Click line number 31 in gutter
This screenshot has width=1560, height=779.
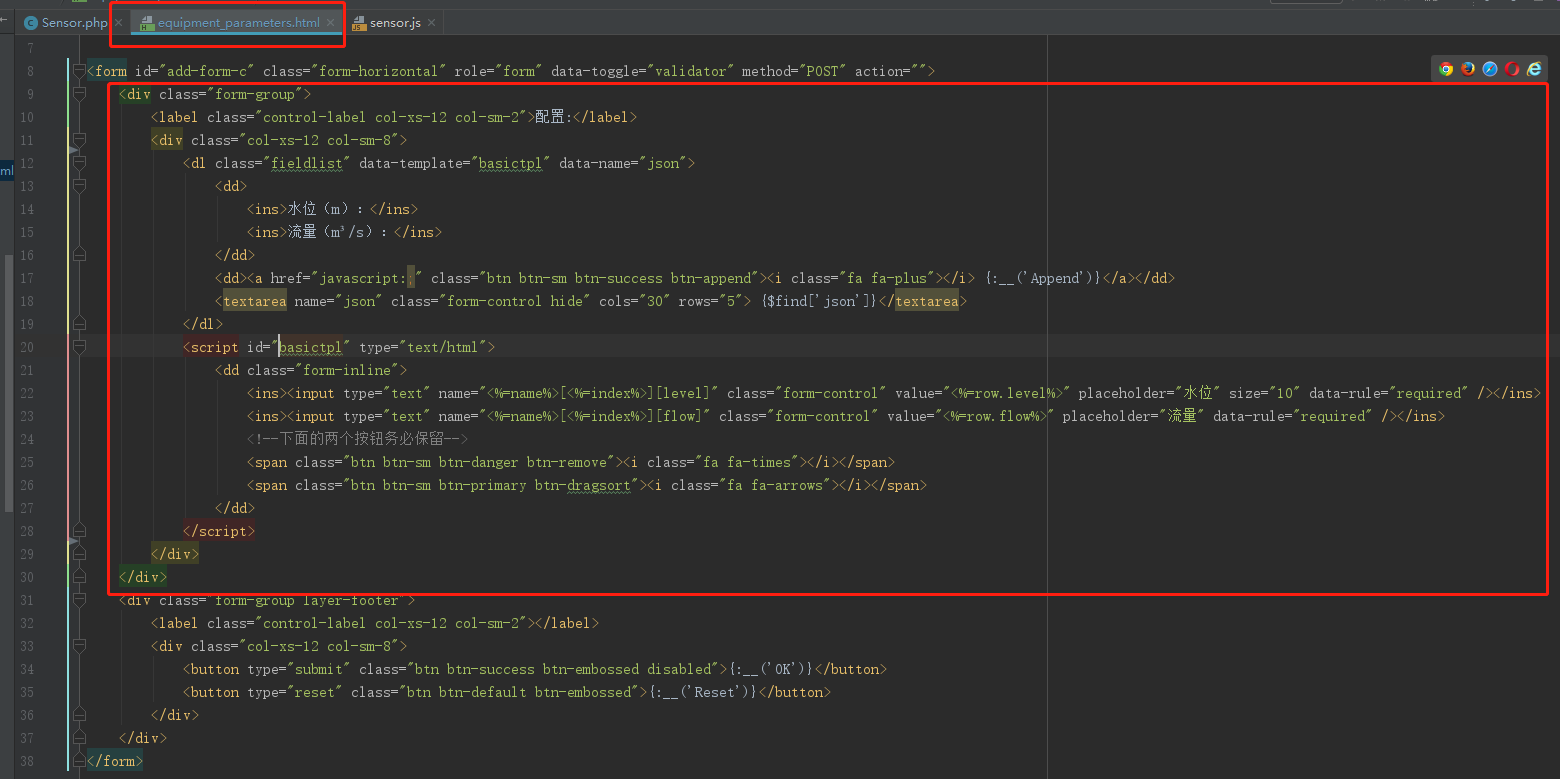(26, 600)
